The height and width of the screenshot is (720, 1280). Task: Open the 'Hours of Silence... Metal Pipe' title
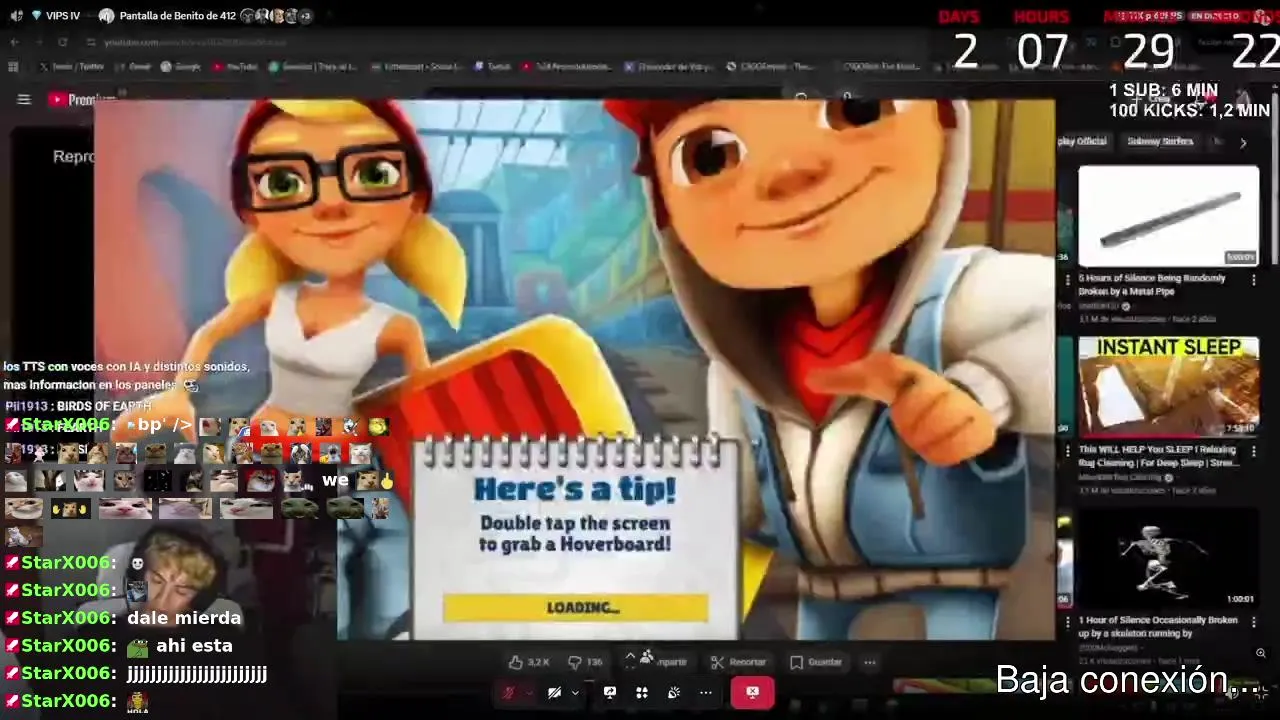click(1152, 285)
